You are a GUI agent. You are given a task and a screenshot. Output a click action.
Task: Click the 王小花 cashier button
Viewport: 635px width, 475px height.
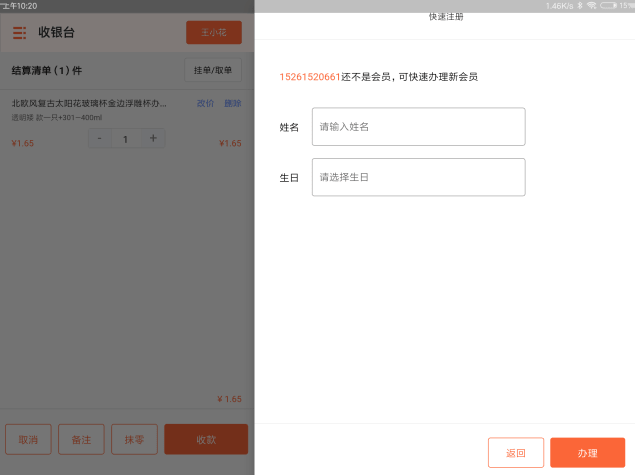(214, 32)
